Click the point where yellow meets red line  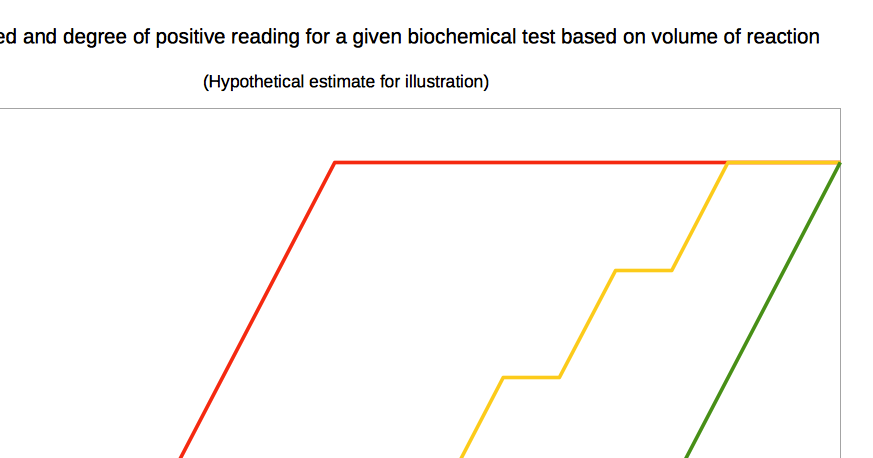[728, 162]
